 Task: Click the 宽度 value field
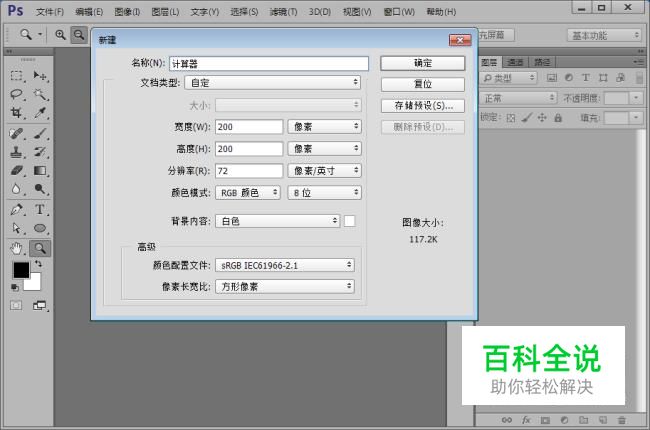(249, 126)
